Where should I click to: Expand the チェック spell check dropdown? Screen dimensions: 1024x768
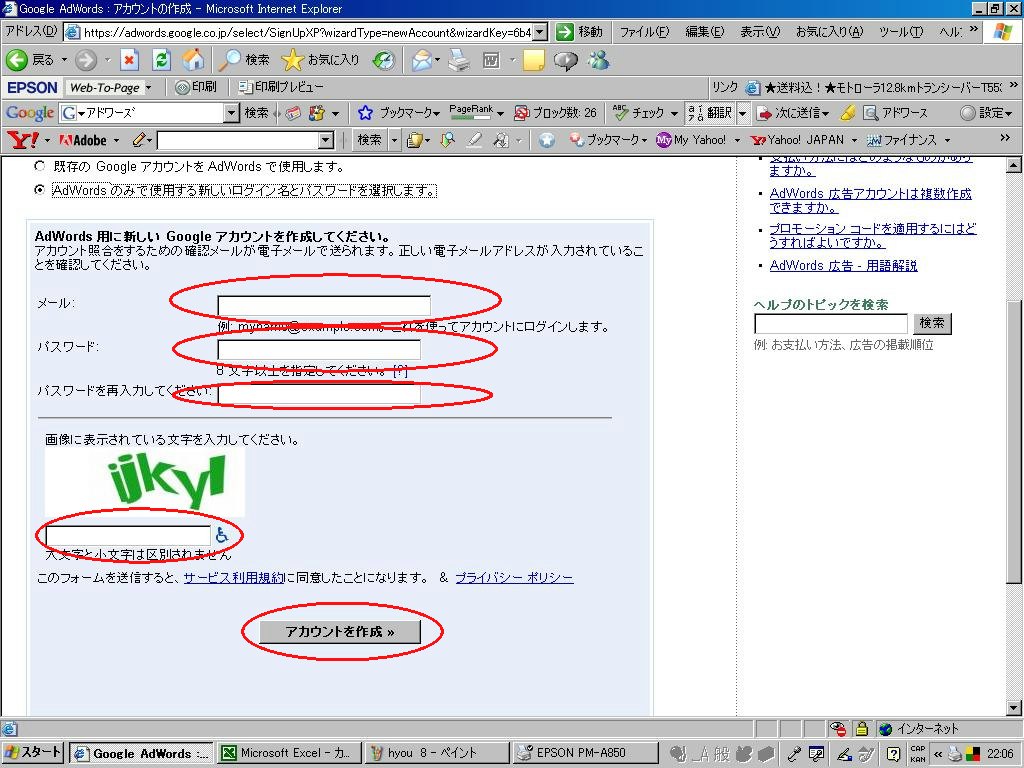click(675, 114)
